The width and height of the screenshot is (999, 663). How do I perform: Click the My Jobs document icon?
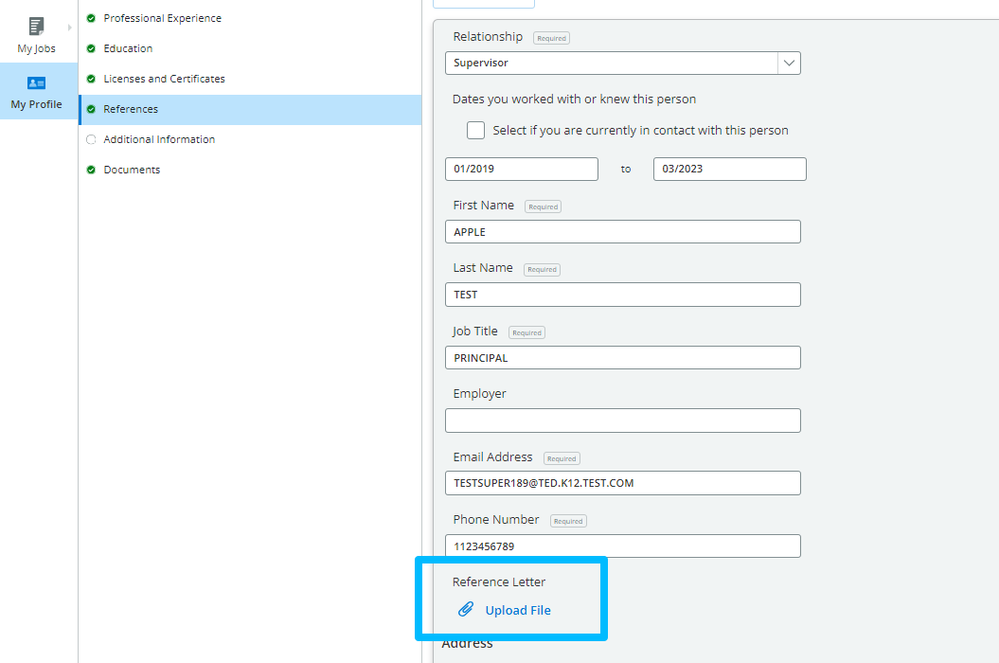(x=36, y=22)
